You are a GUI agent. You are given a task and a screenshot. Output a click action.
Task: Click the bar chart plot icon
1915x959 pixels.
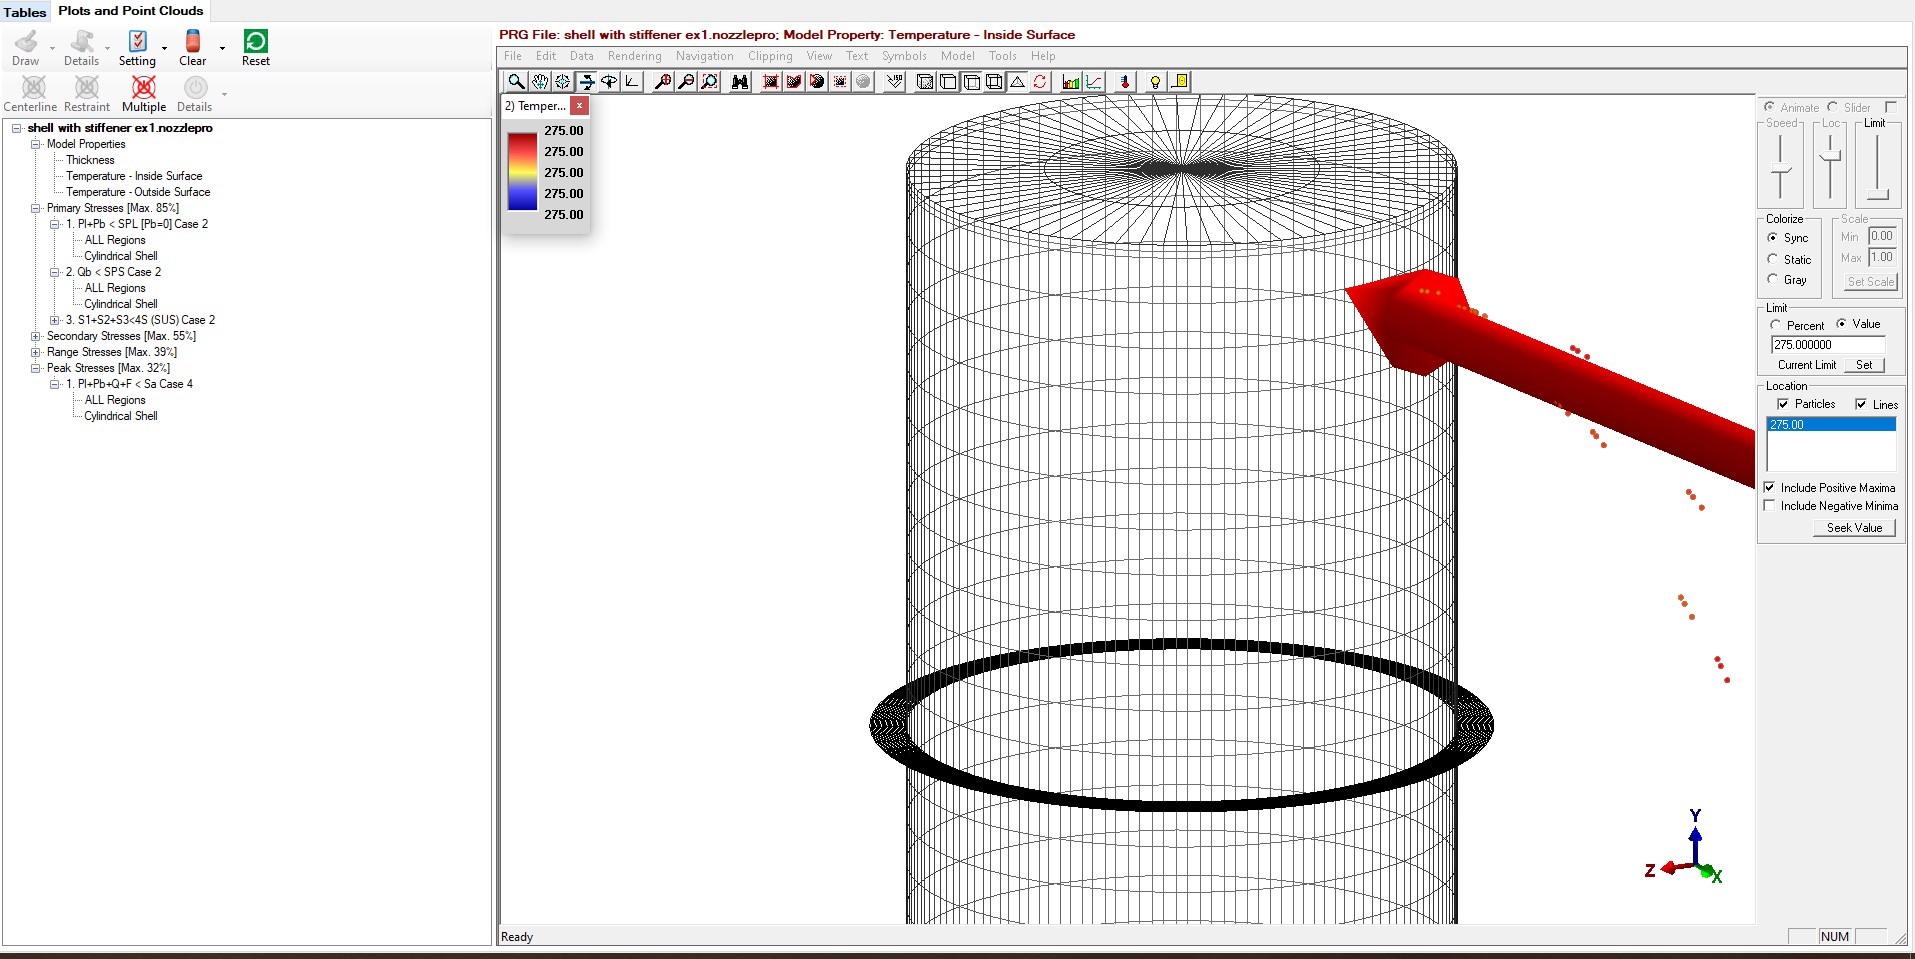[x=1071, y=82]
